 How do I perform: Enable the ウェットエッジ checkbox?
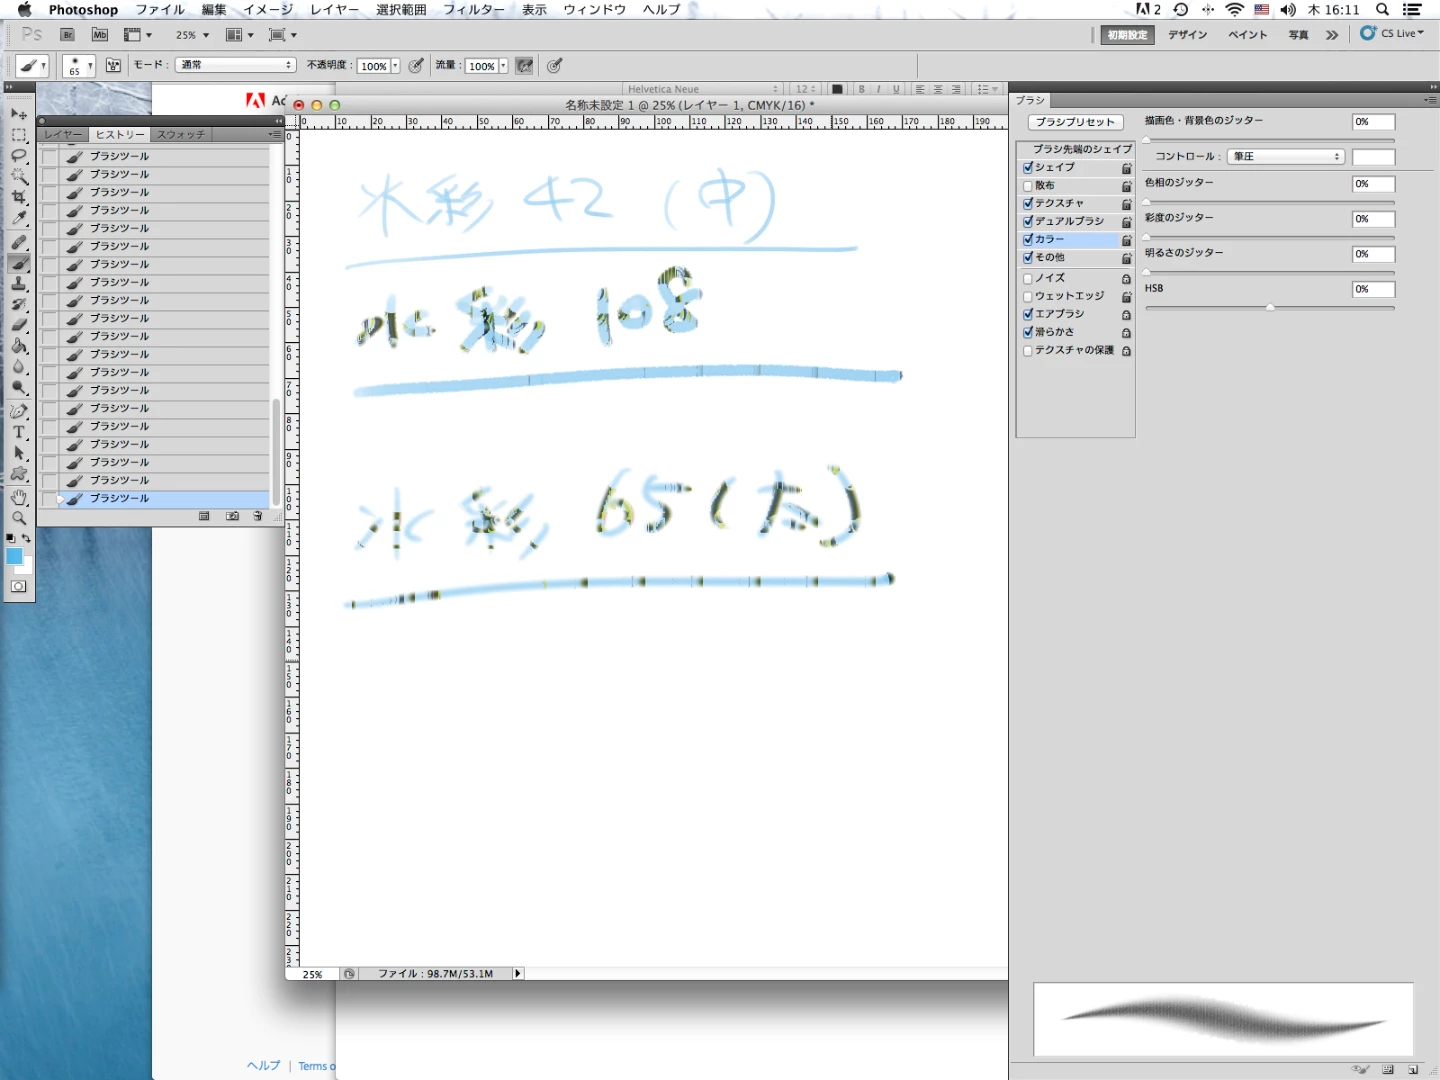pyautogui.click(x=1028, y=297)
